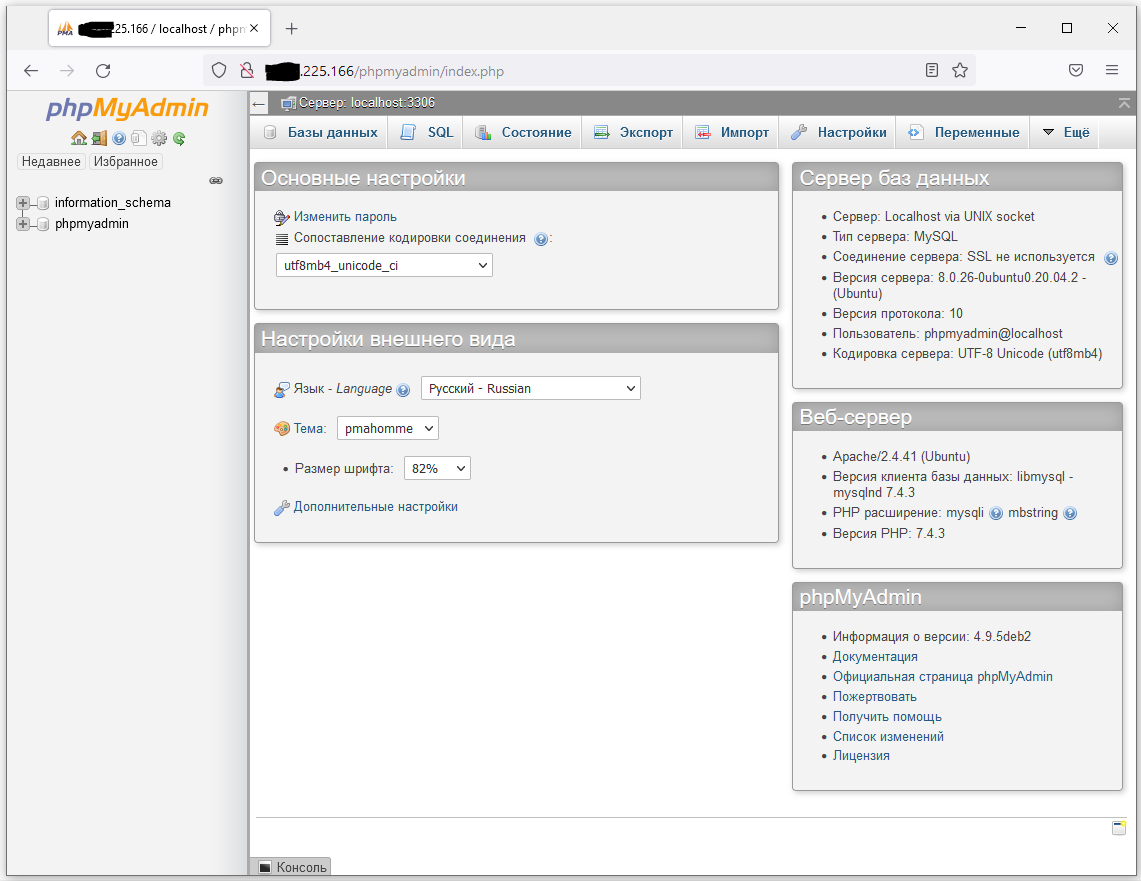Open the Импорт tab
Screen dimensions: 1141x881
[x=731, y=132]
